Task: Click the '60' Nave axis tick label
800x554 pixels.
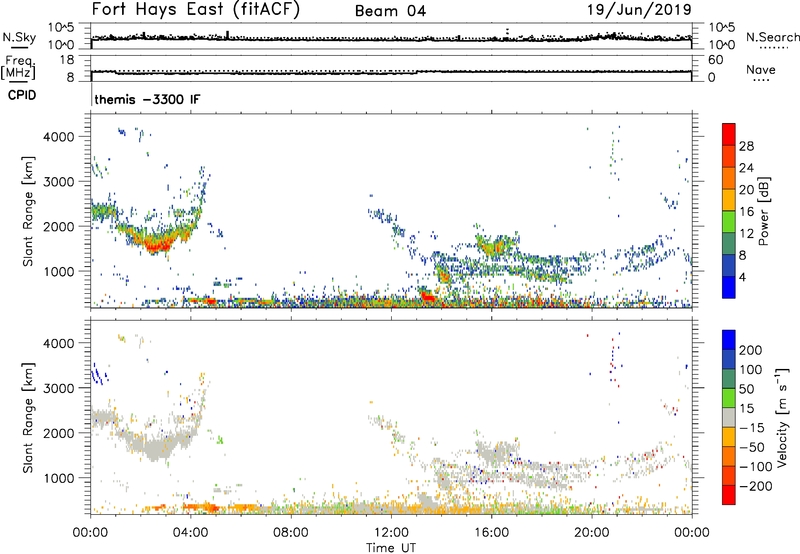Action: pyautogui.click(x=716, y=60)
